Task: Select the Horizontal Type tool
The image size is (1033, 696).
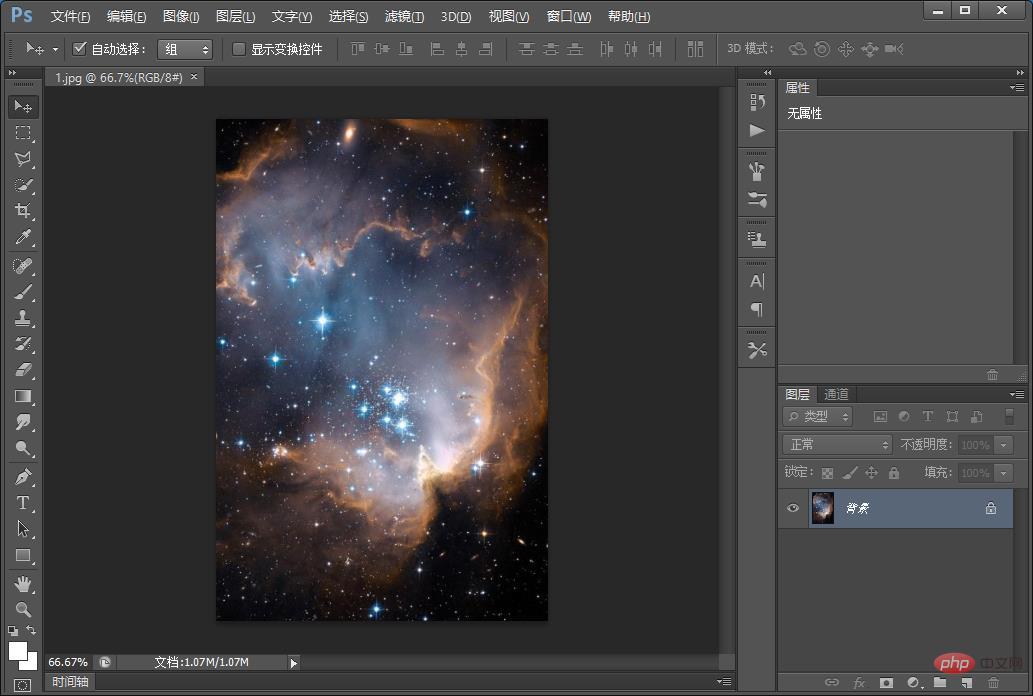Action: click(23, 503)
